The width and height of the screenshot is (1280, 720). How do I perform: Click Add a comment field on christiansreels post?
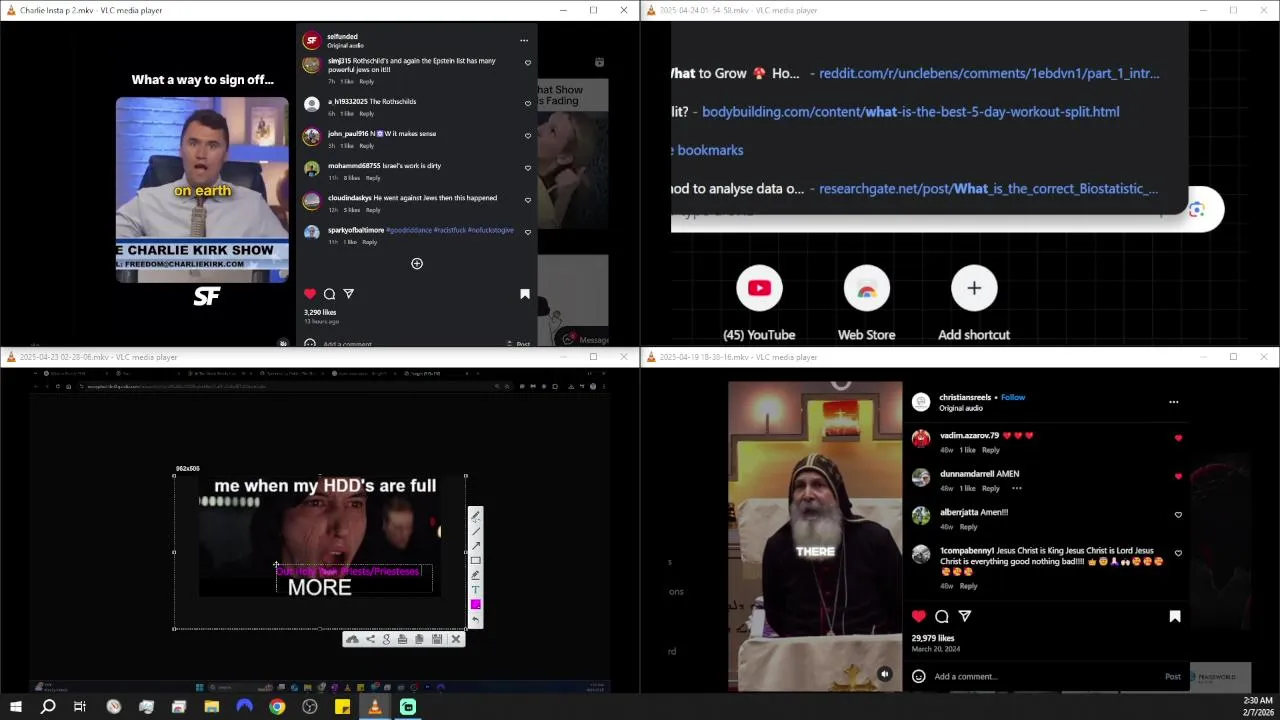966,677
